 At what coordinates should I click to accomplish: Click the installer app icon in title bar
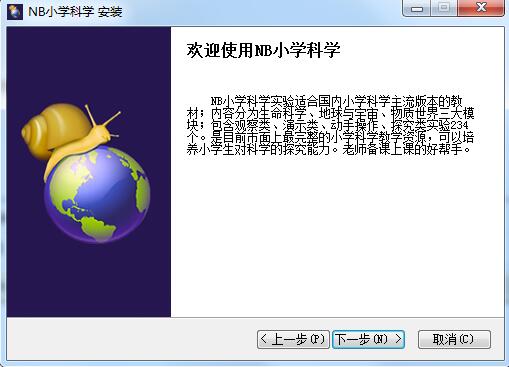15,12
